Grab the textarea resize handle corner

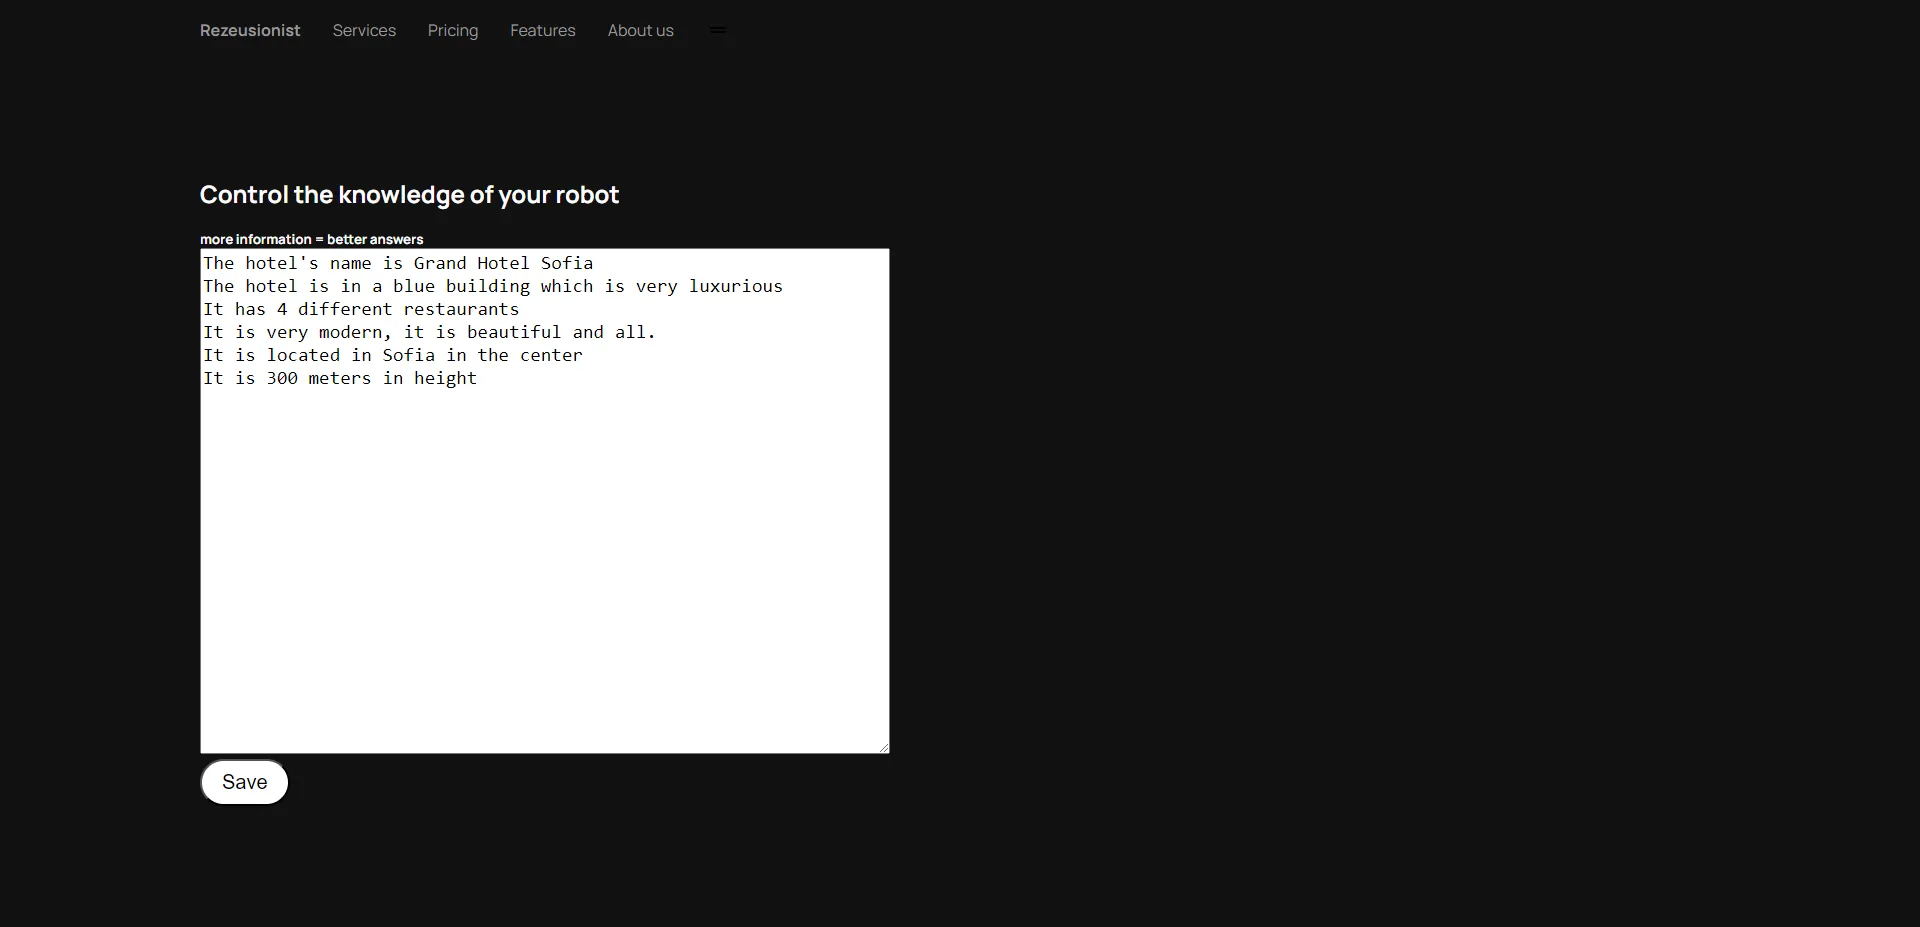(x=884, y=747)
